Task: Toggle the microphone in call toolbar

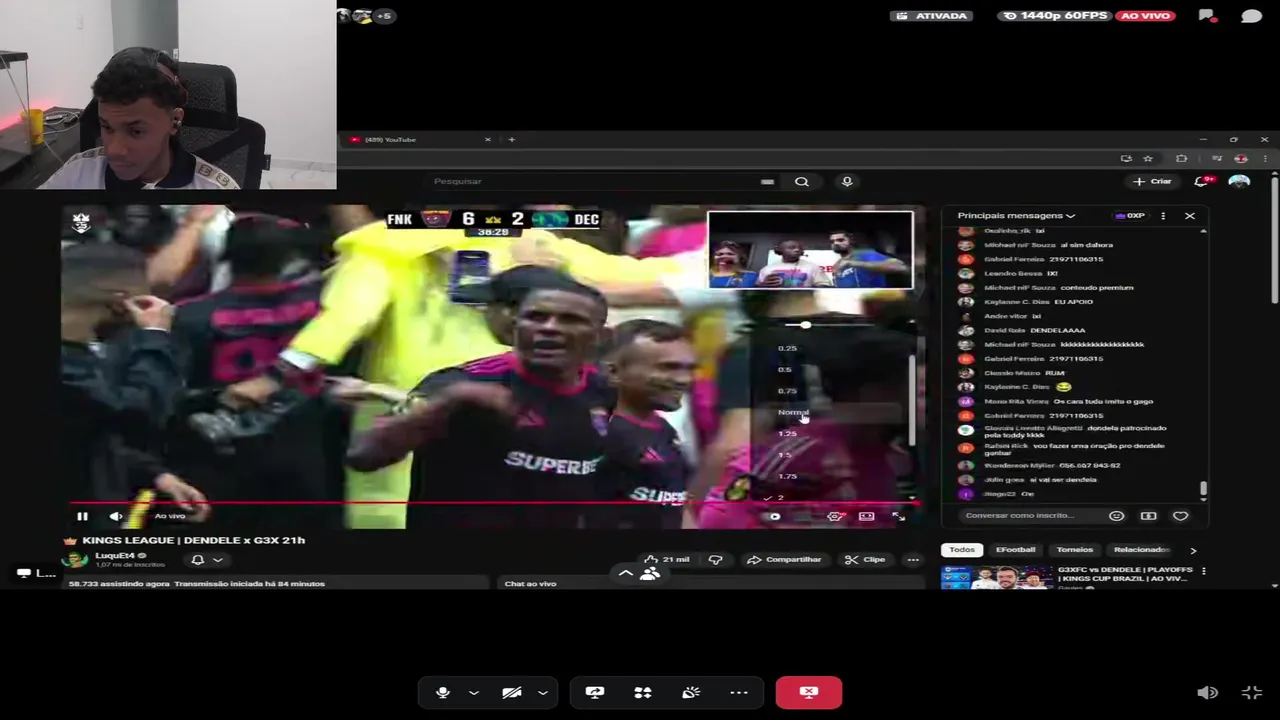Action: coord(443,692)
